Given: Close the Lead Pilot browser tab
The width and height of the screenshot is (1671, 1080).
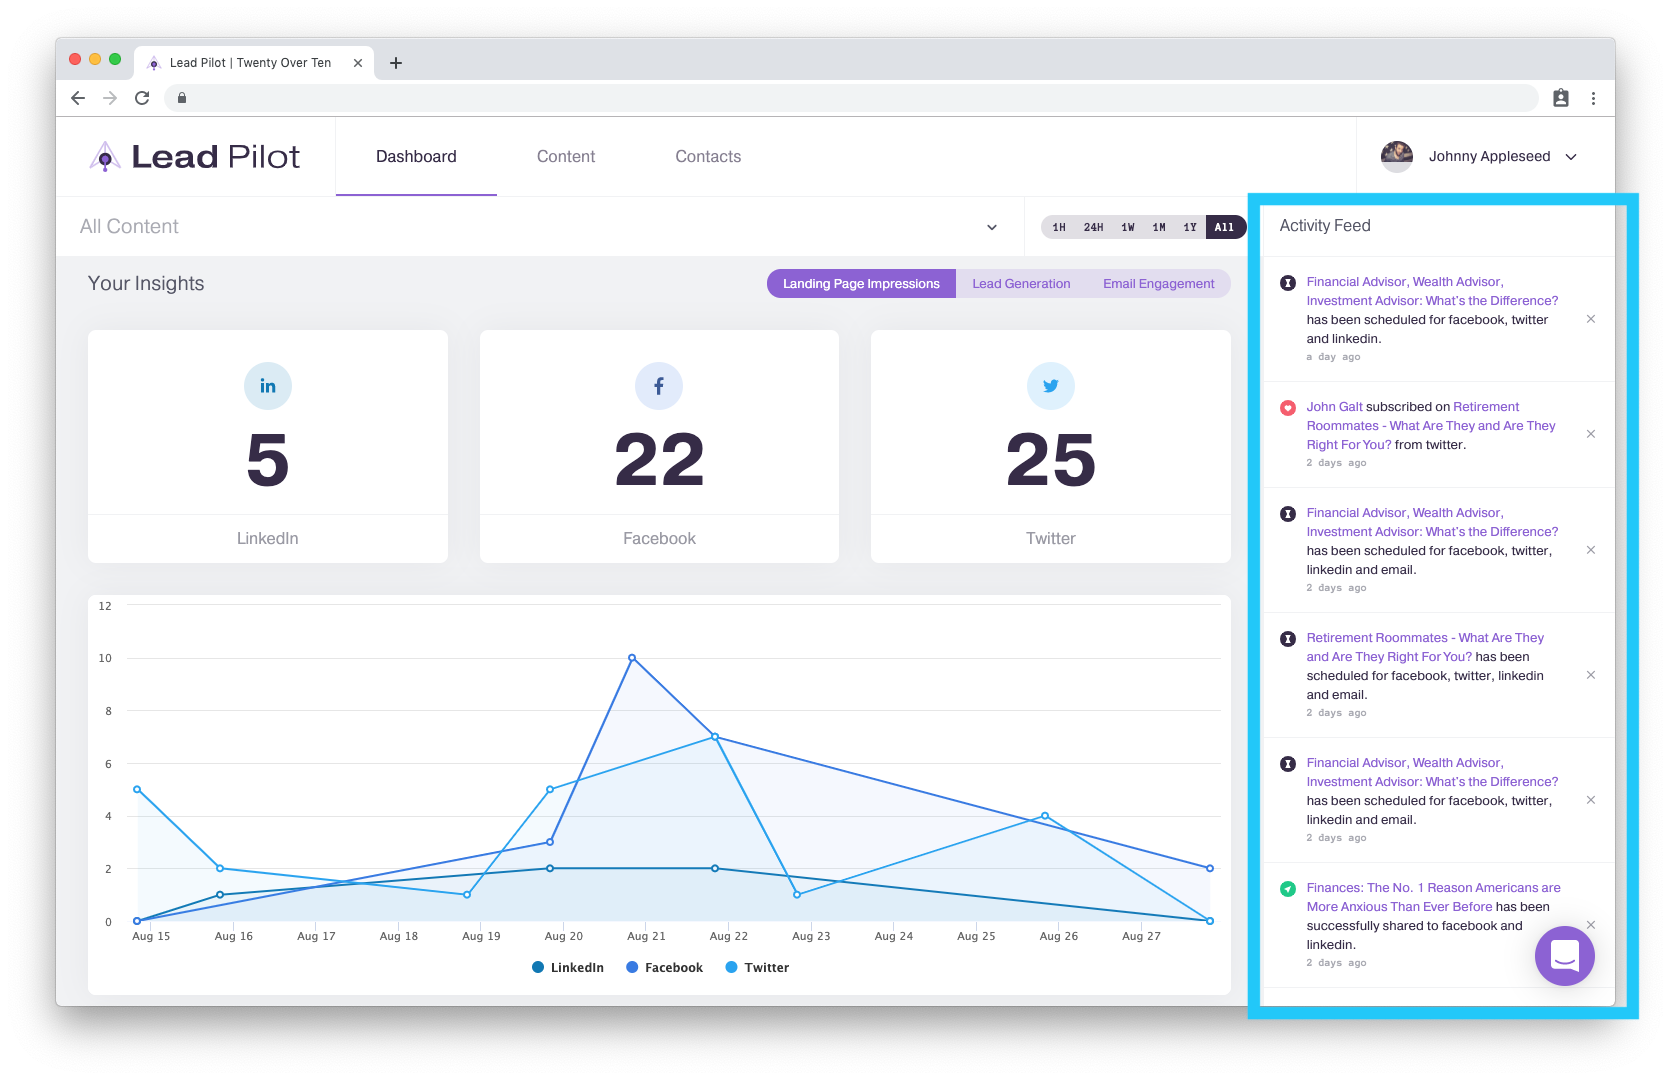Looking at the screenshot, I should pos(358,63).
